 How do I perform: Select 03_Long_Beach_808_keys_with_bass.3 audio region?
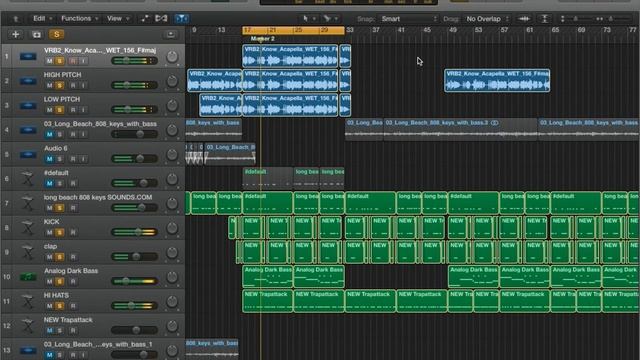point(460,129)
